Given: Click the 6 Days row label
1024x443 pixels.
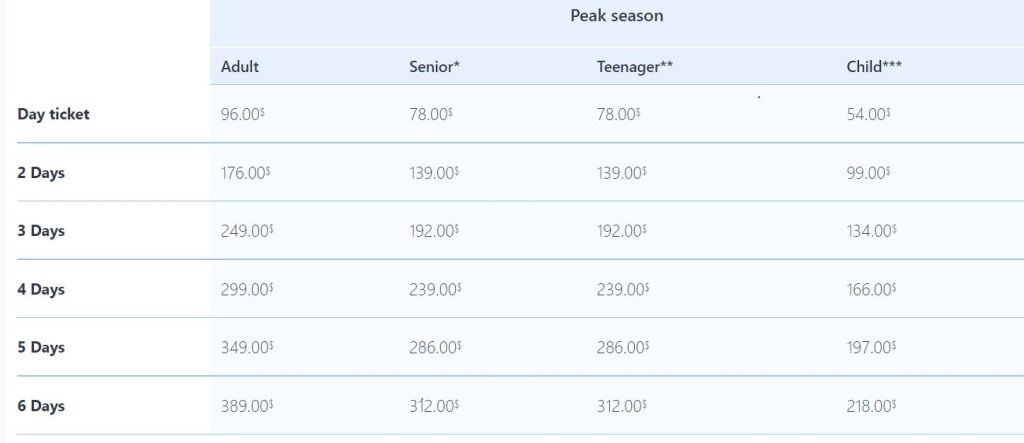Looking at the screenshot, I should [41, 407].
